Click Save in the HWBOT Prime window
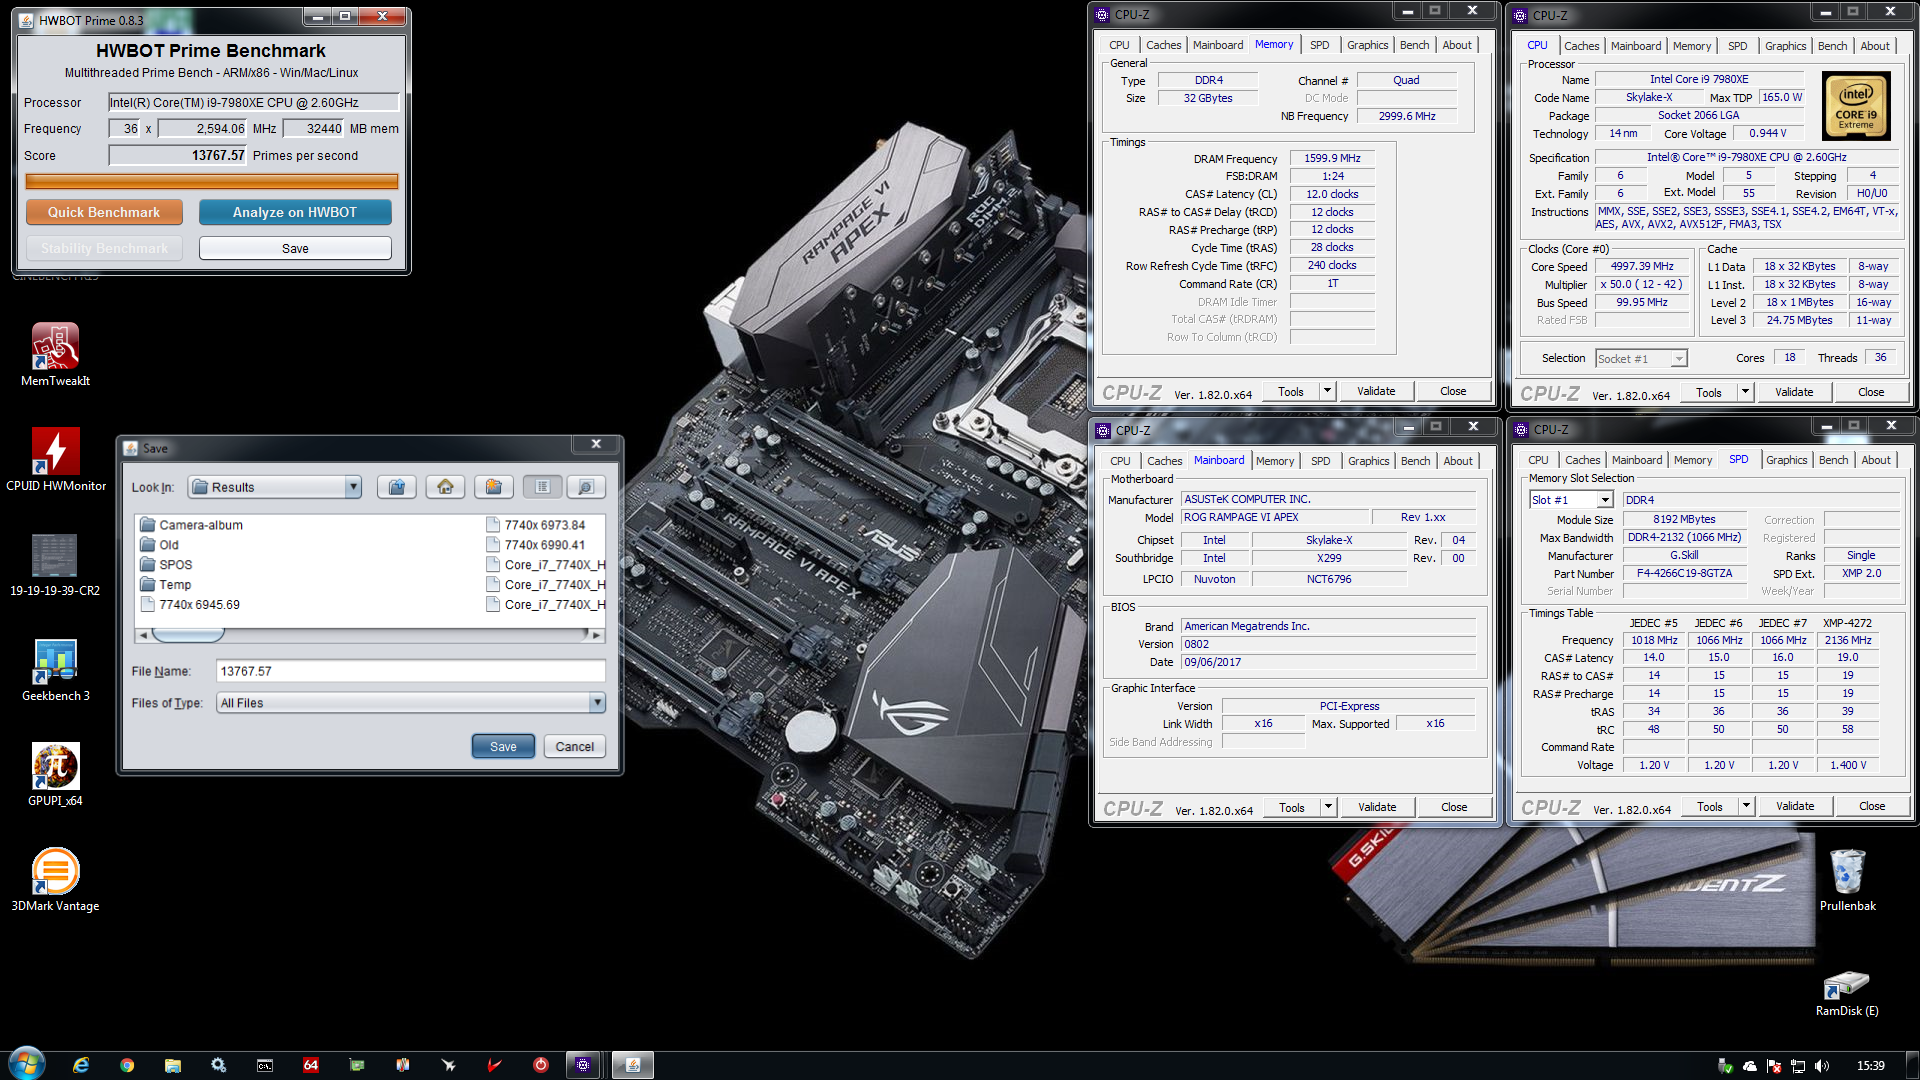Screen dimensions: 1920x1080 tap(295, 248)
